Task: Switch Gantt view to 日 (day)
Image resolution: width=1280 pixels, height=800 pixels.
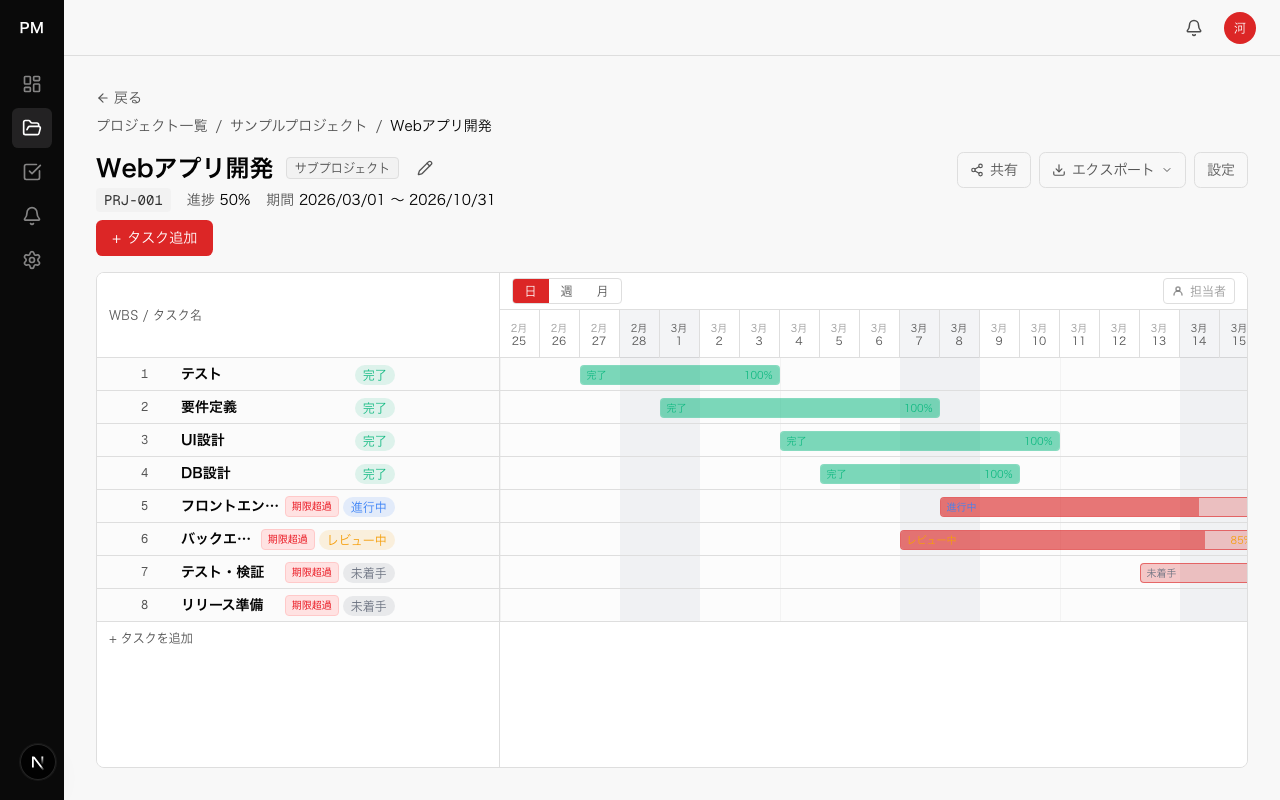Action: [x=531, y=291]
